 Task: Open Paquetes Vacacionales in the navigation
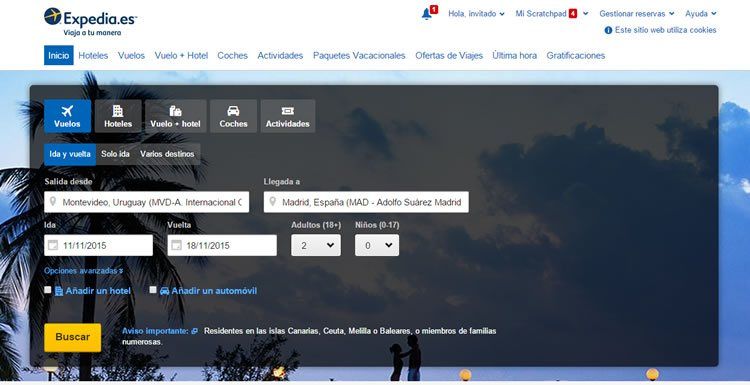coord(359,55)
